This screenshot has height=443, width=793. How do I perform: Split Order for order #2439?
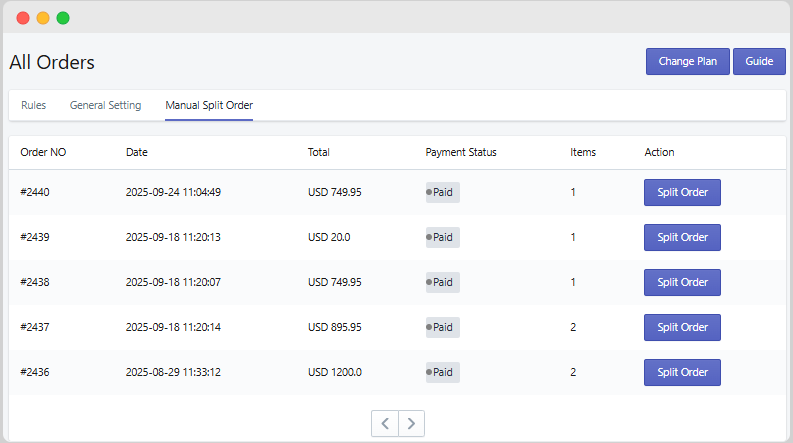click(x=682, y=237)
